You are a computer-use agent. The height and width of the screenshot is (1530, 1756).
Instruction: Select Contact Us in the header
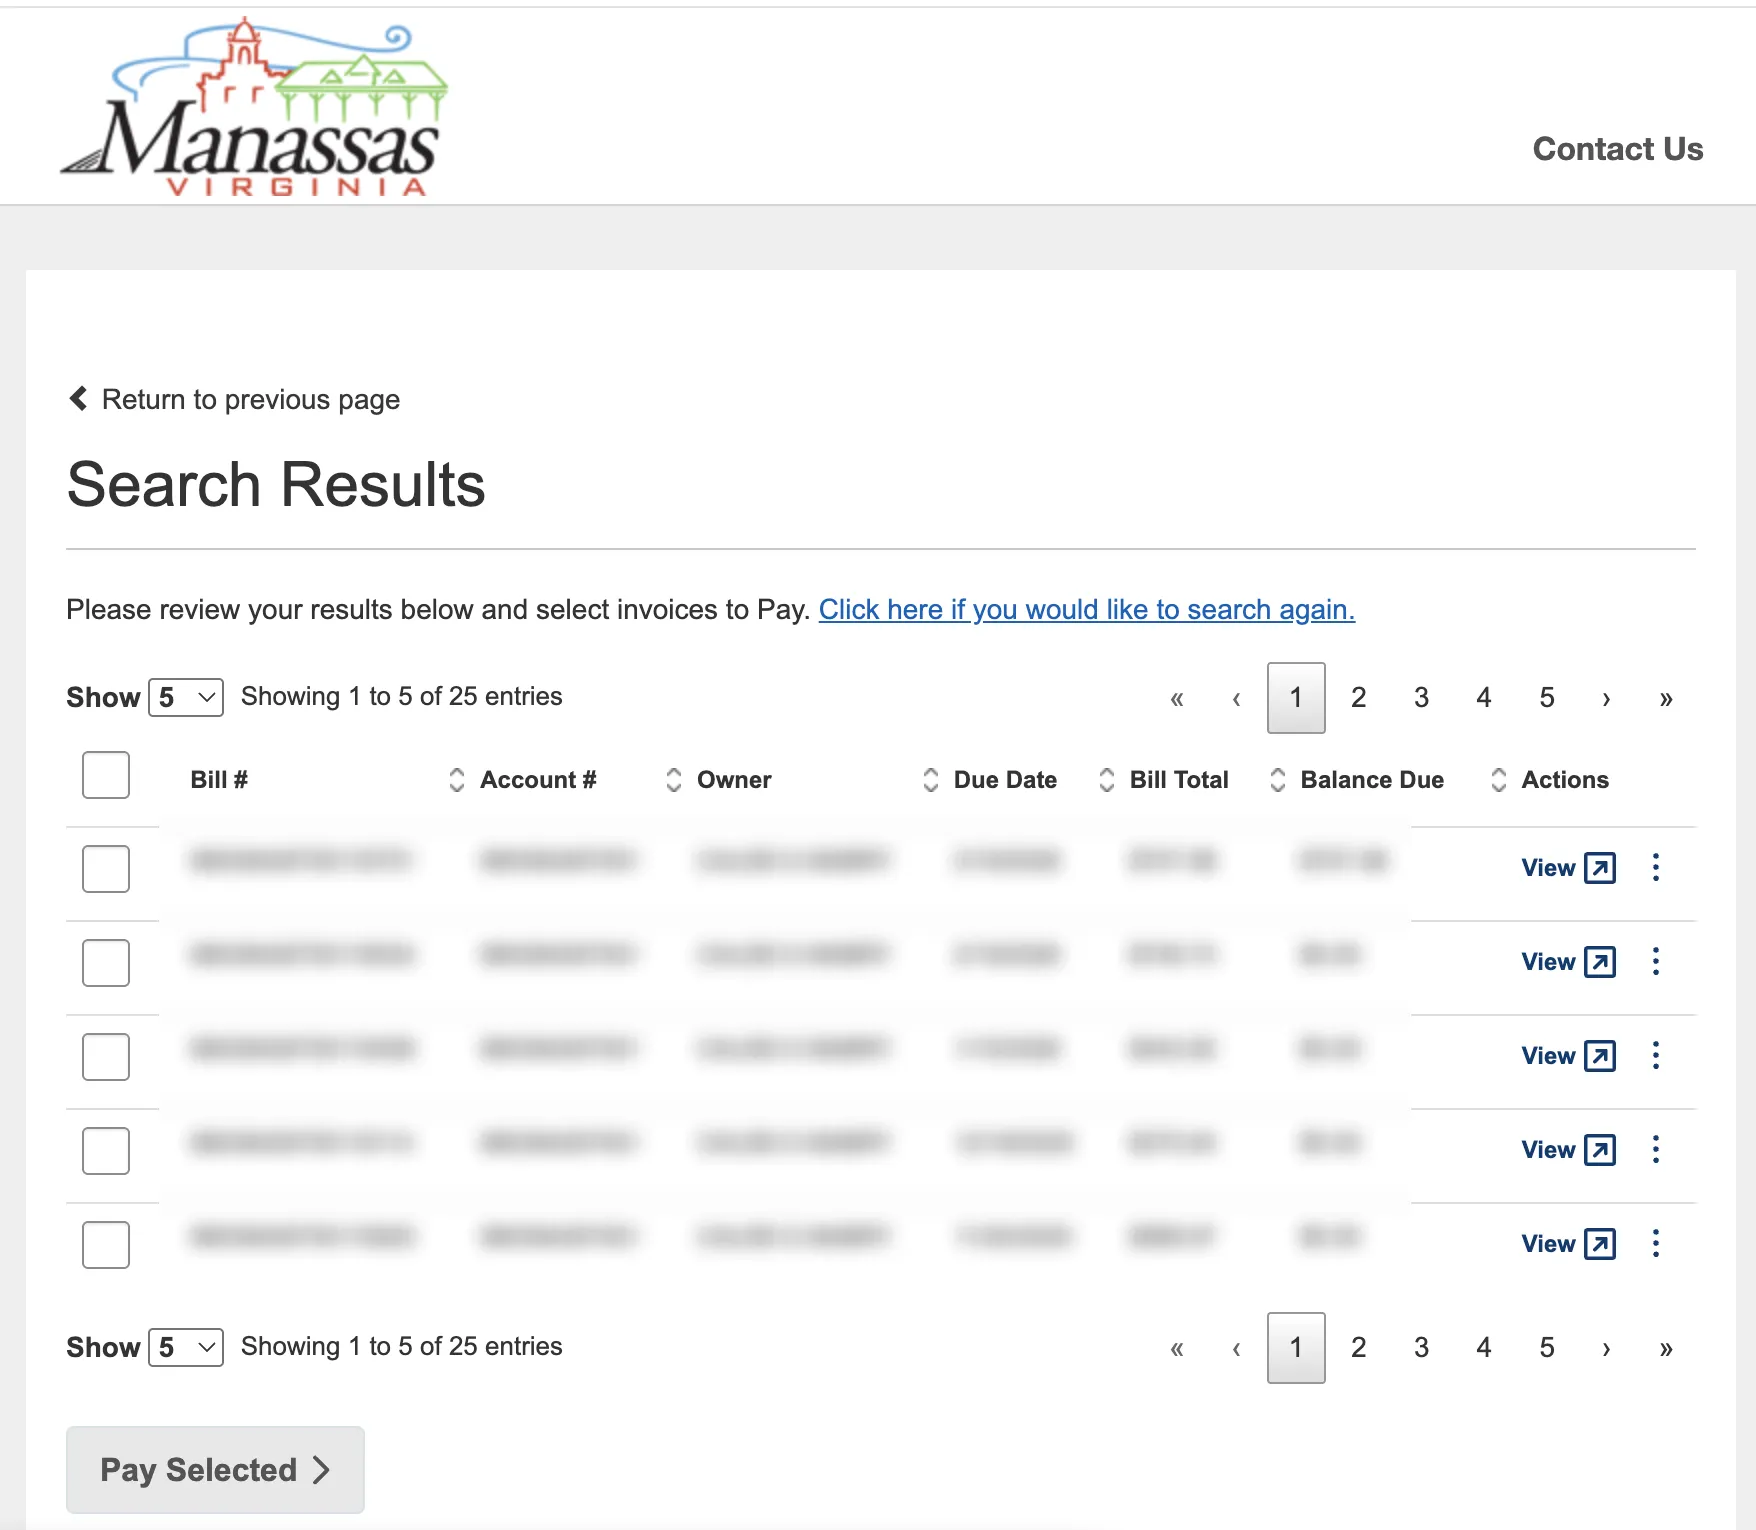pos(1617,149)
